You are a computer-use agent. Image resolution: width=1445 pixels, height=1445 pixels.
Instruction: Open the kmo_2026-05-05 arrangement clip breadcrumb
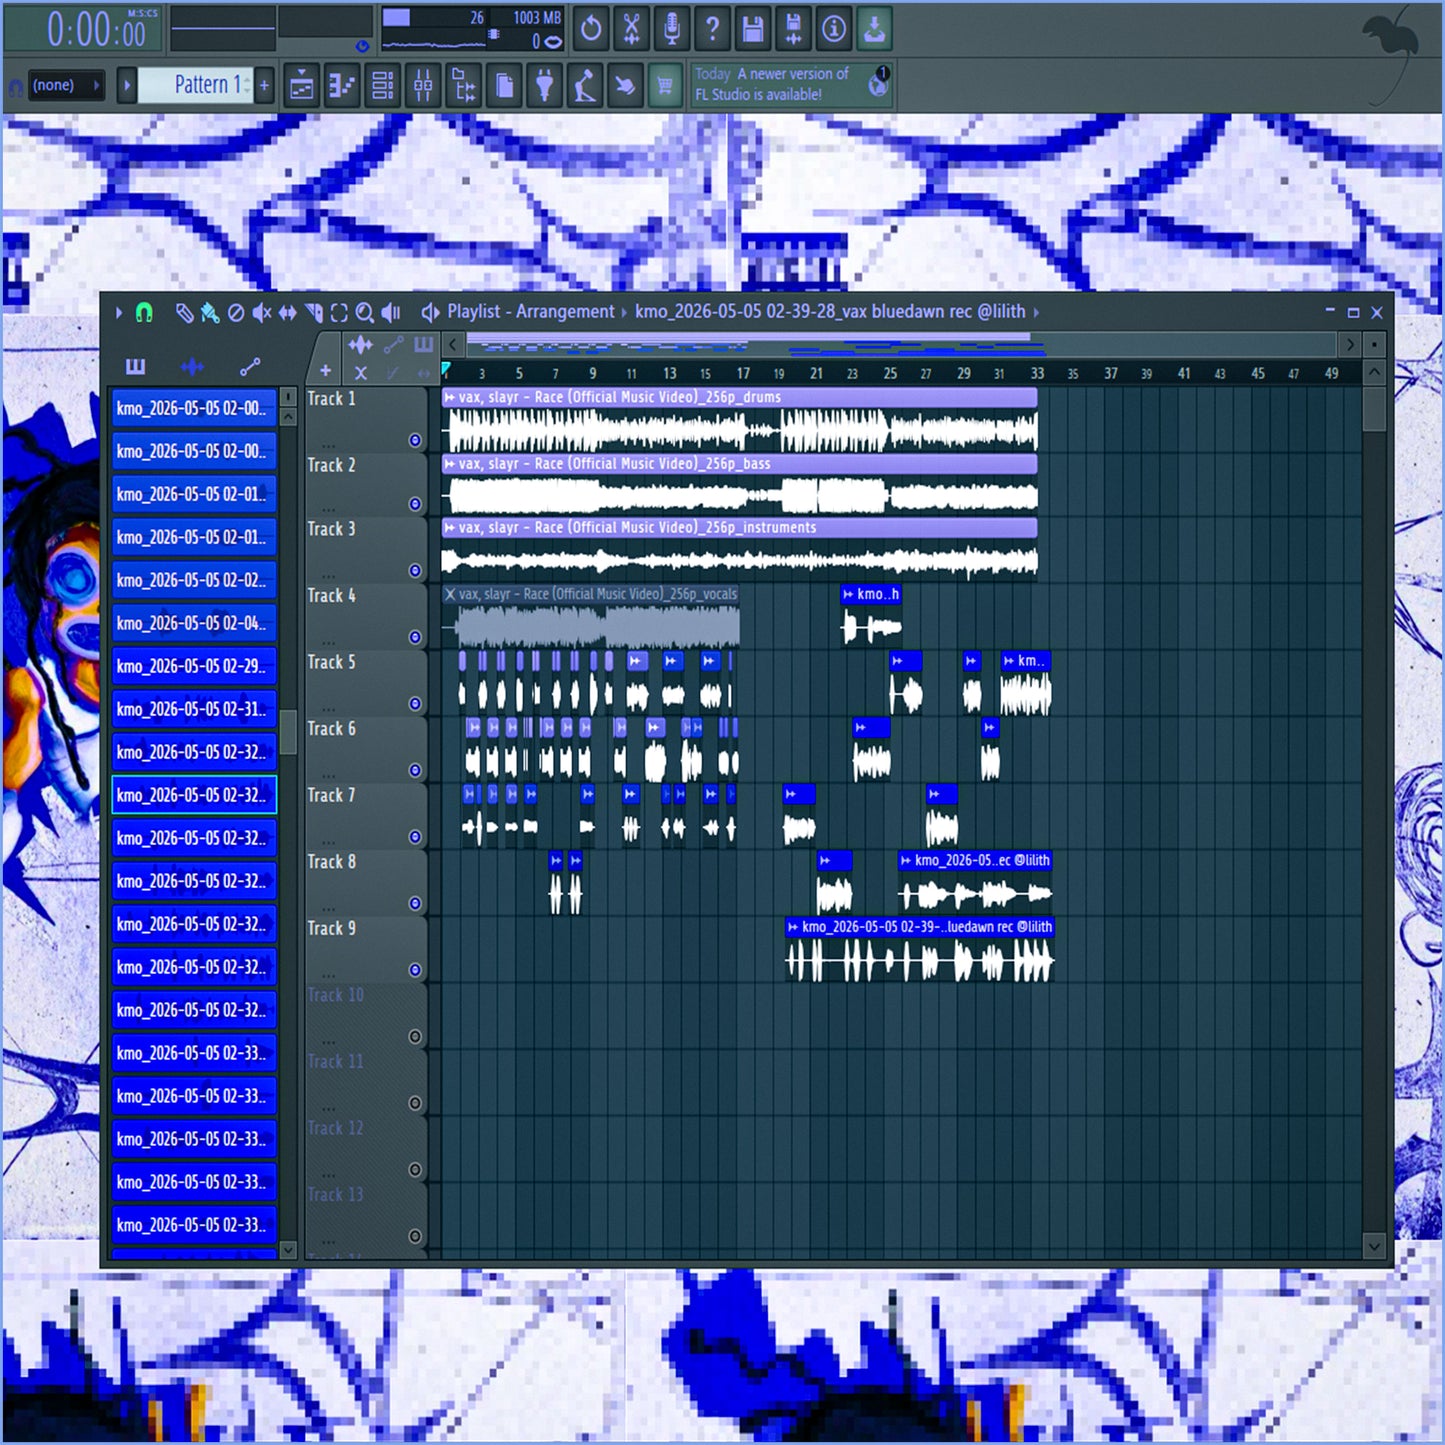click(x=830, y=312)
